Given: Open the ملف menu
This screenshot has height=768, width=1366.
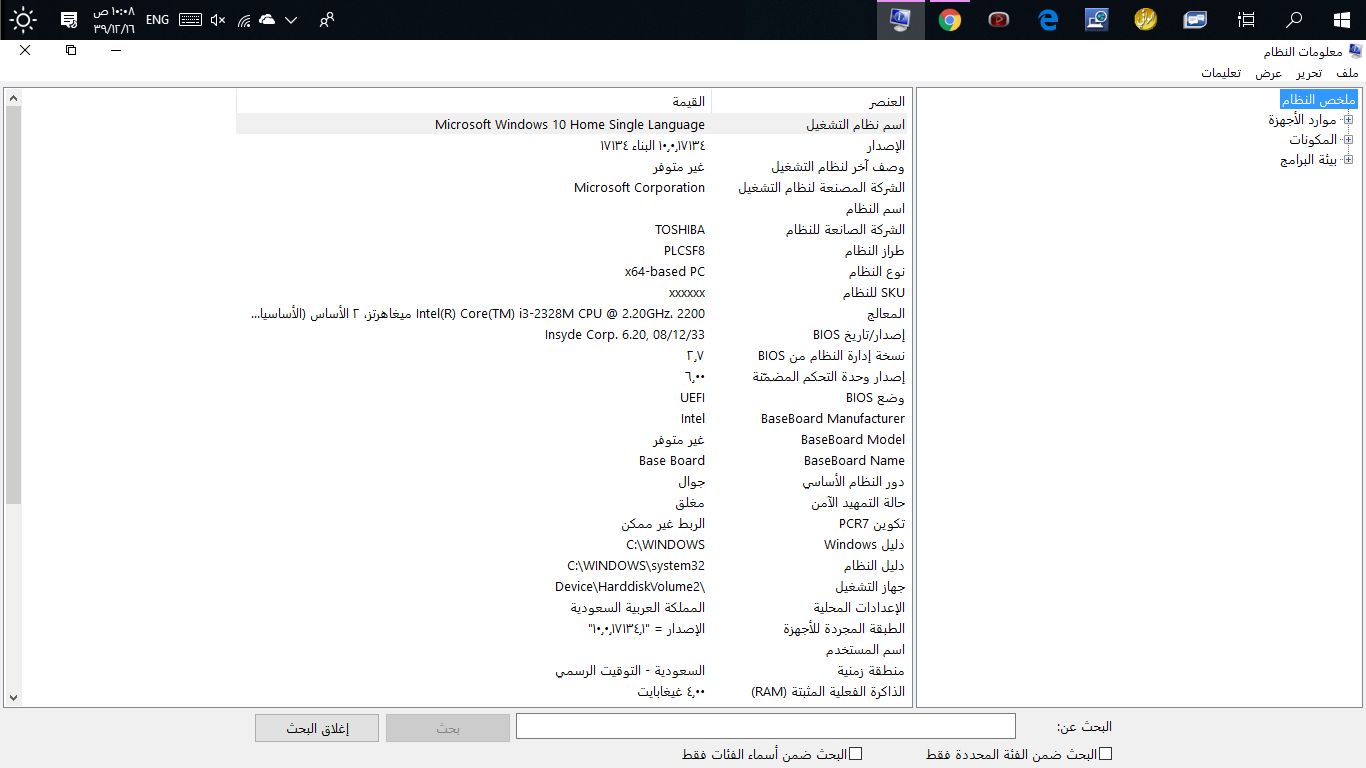Looking at the screenshot, I should [x=1347, y=73].
